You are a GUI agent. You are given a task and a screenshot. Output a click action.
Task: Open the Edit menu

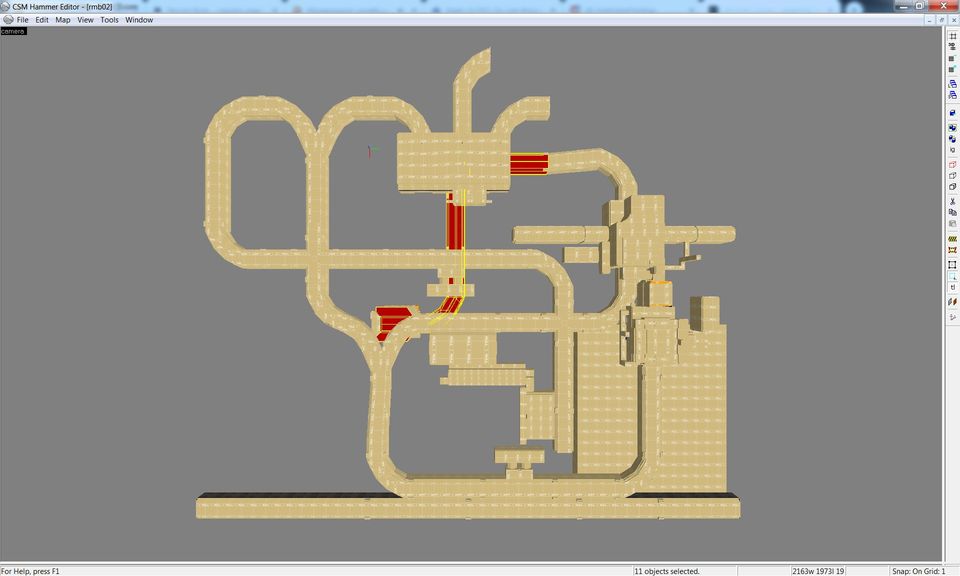click(42, 20)
